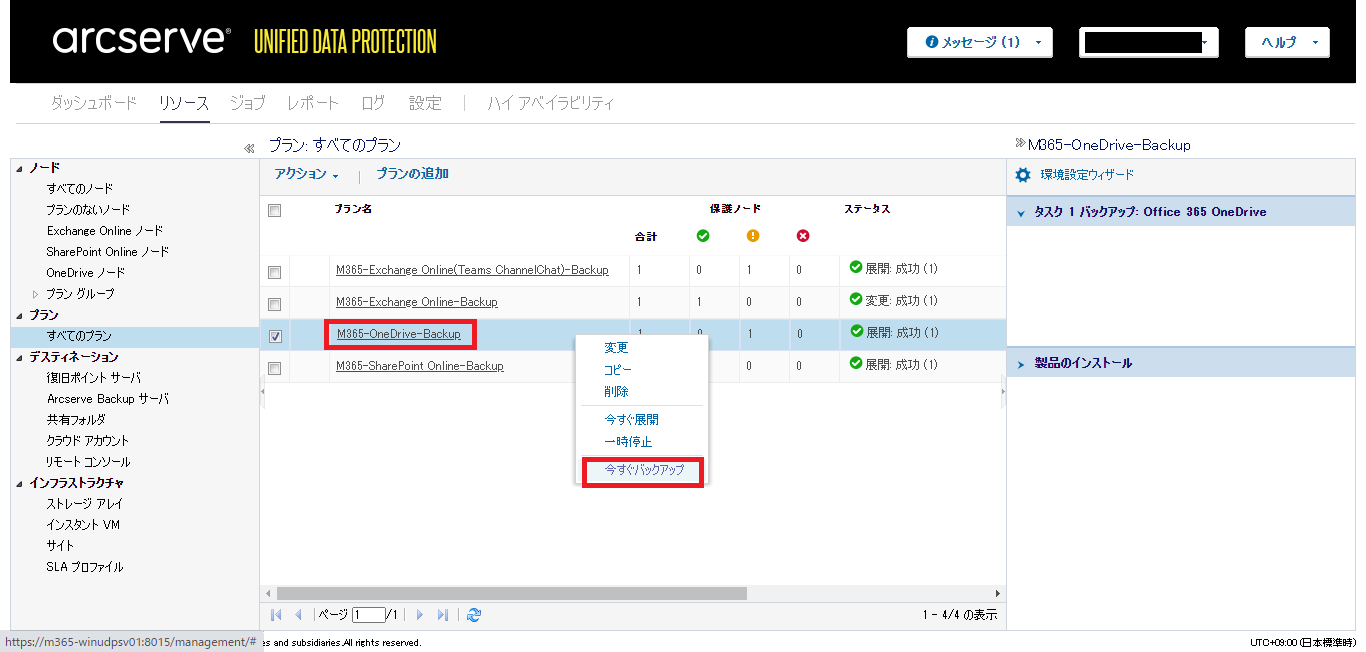Click green status icon in M365-Exchange Online-Backup row
1366x652 pixels.
(856, 299)
